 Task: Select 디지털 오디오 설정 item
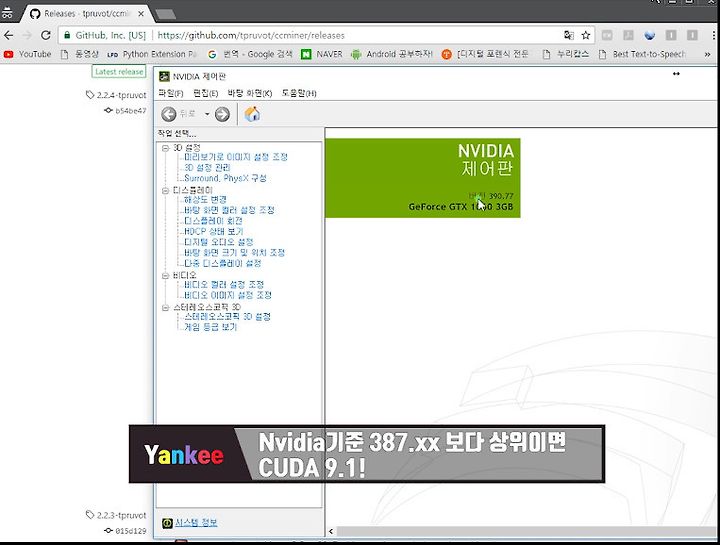(219, 242)
